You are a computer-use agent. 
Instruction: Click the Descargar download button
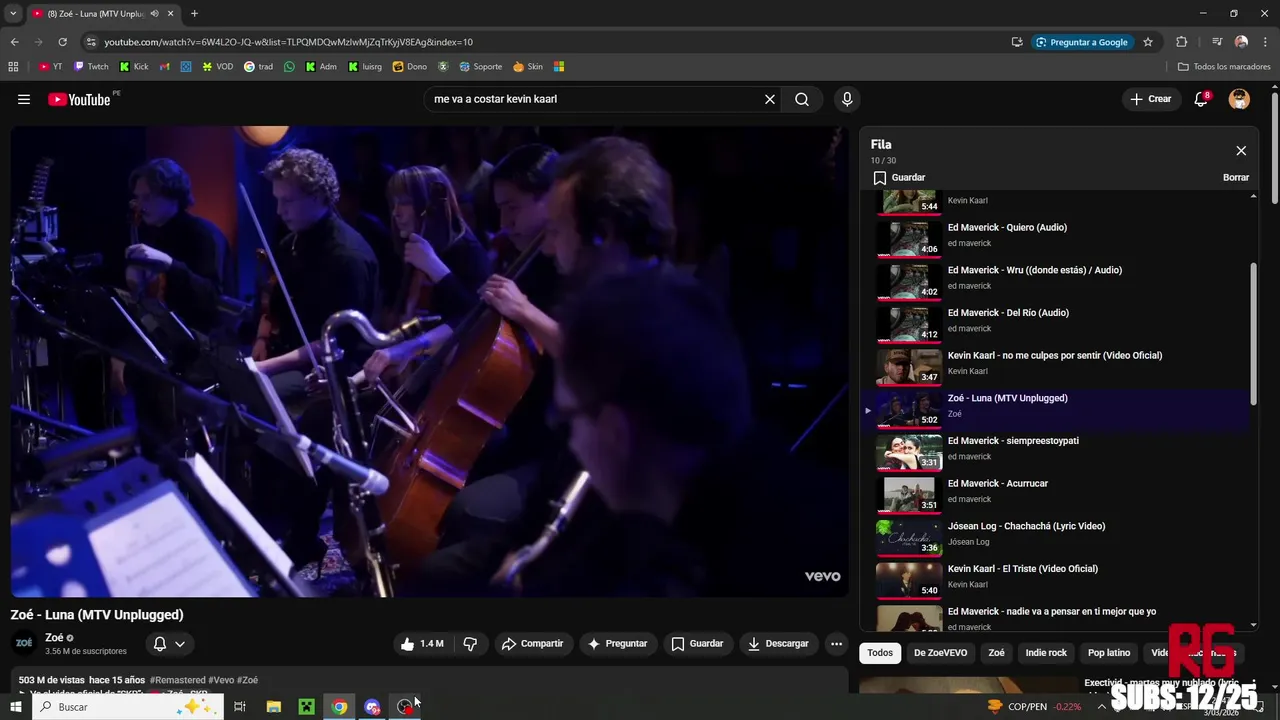tap(778, 644)
